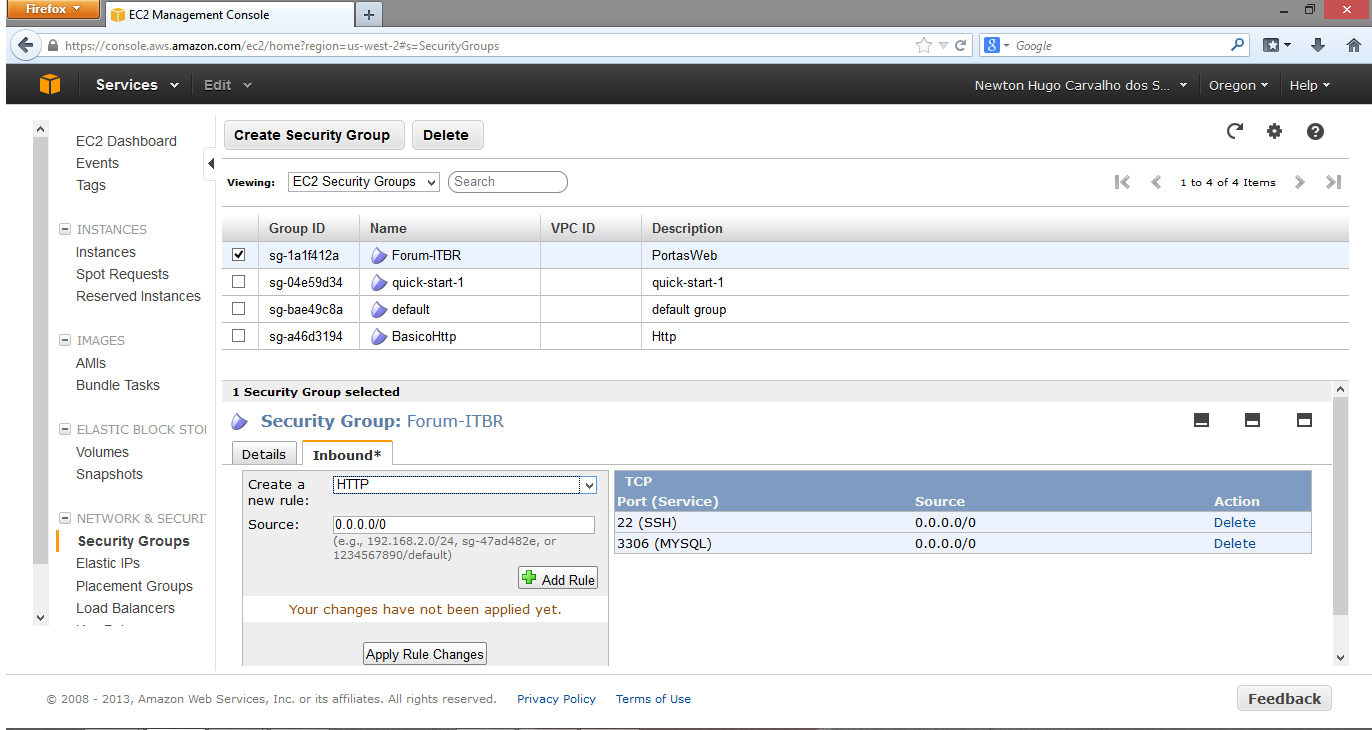
Task: Click the quick-start-1 row group icon
Action: point(379,283)
